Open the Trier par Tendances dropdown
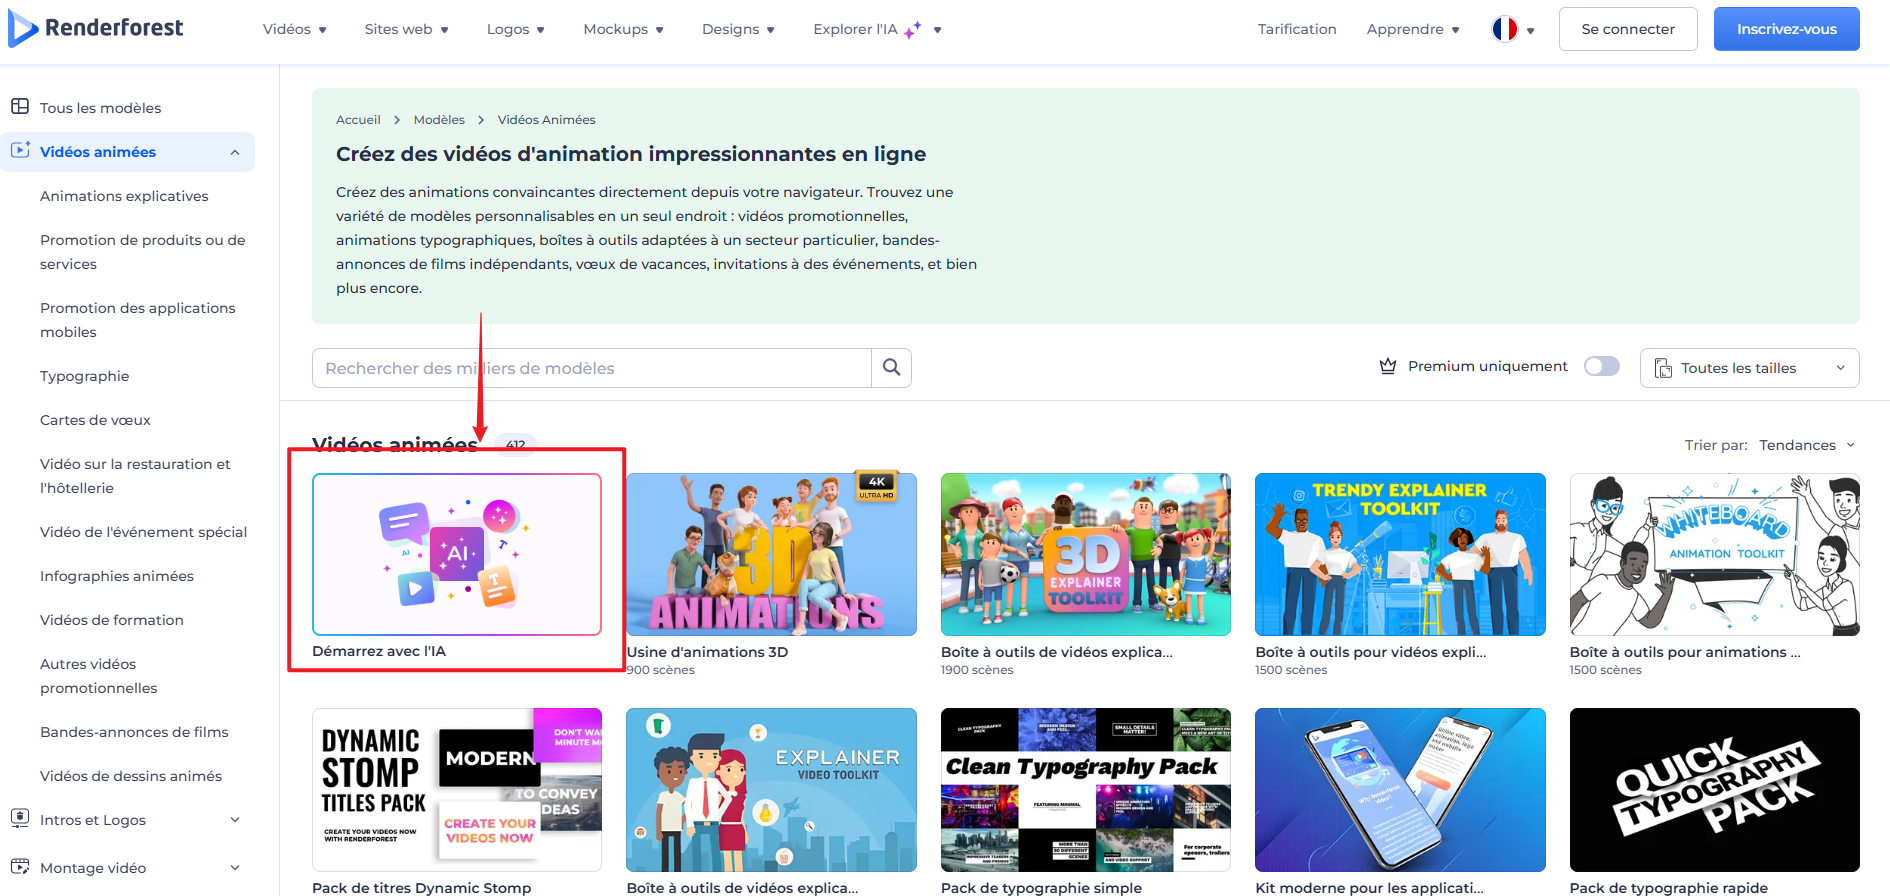This screenshot has width=1890, height=896. 1806,445
